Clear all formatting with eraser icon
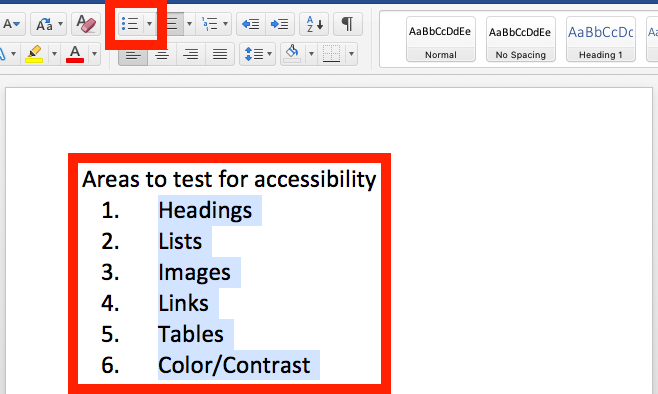 click(86, 24)
